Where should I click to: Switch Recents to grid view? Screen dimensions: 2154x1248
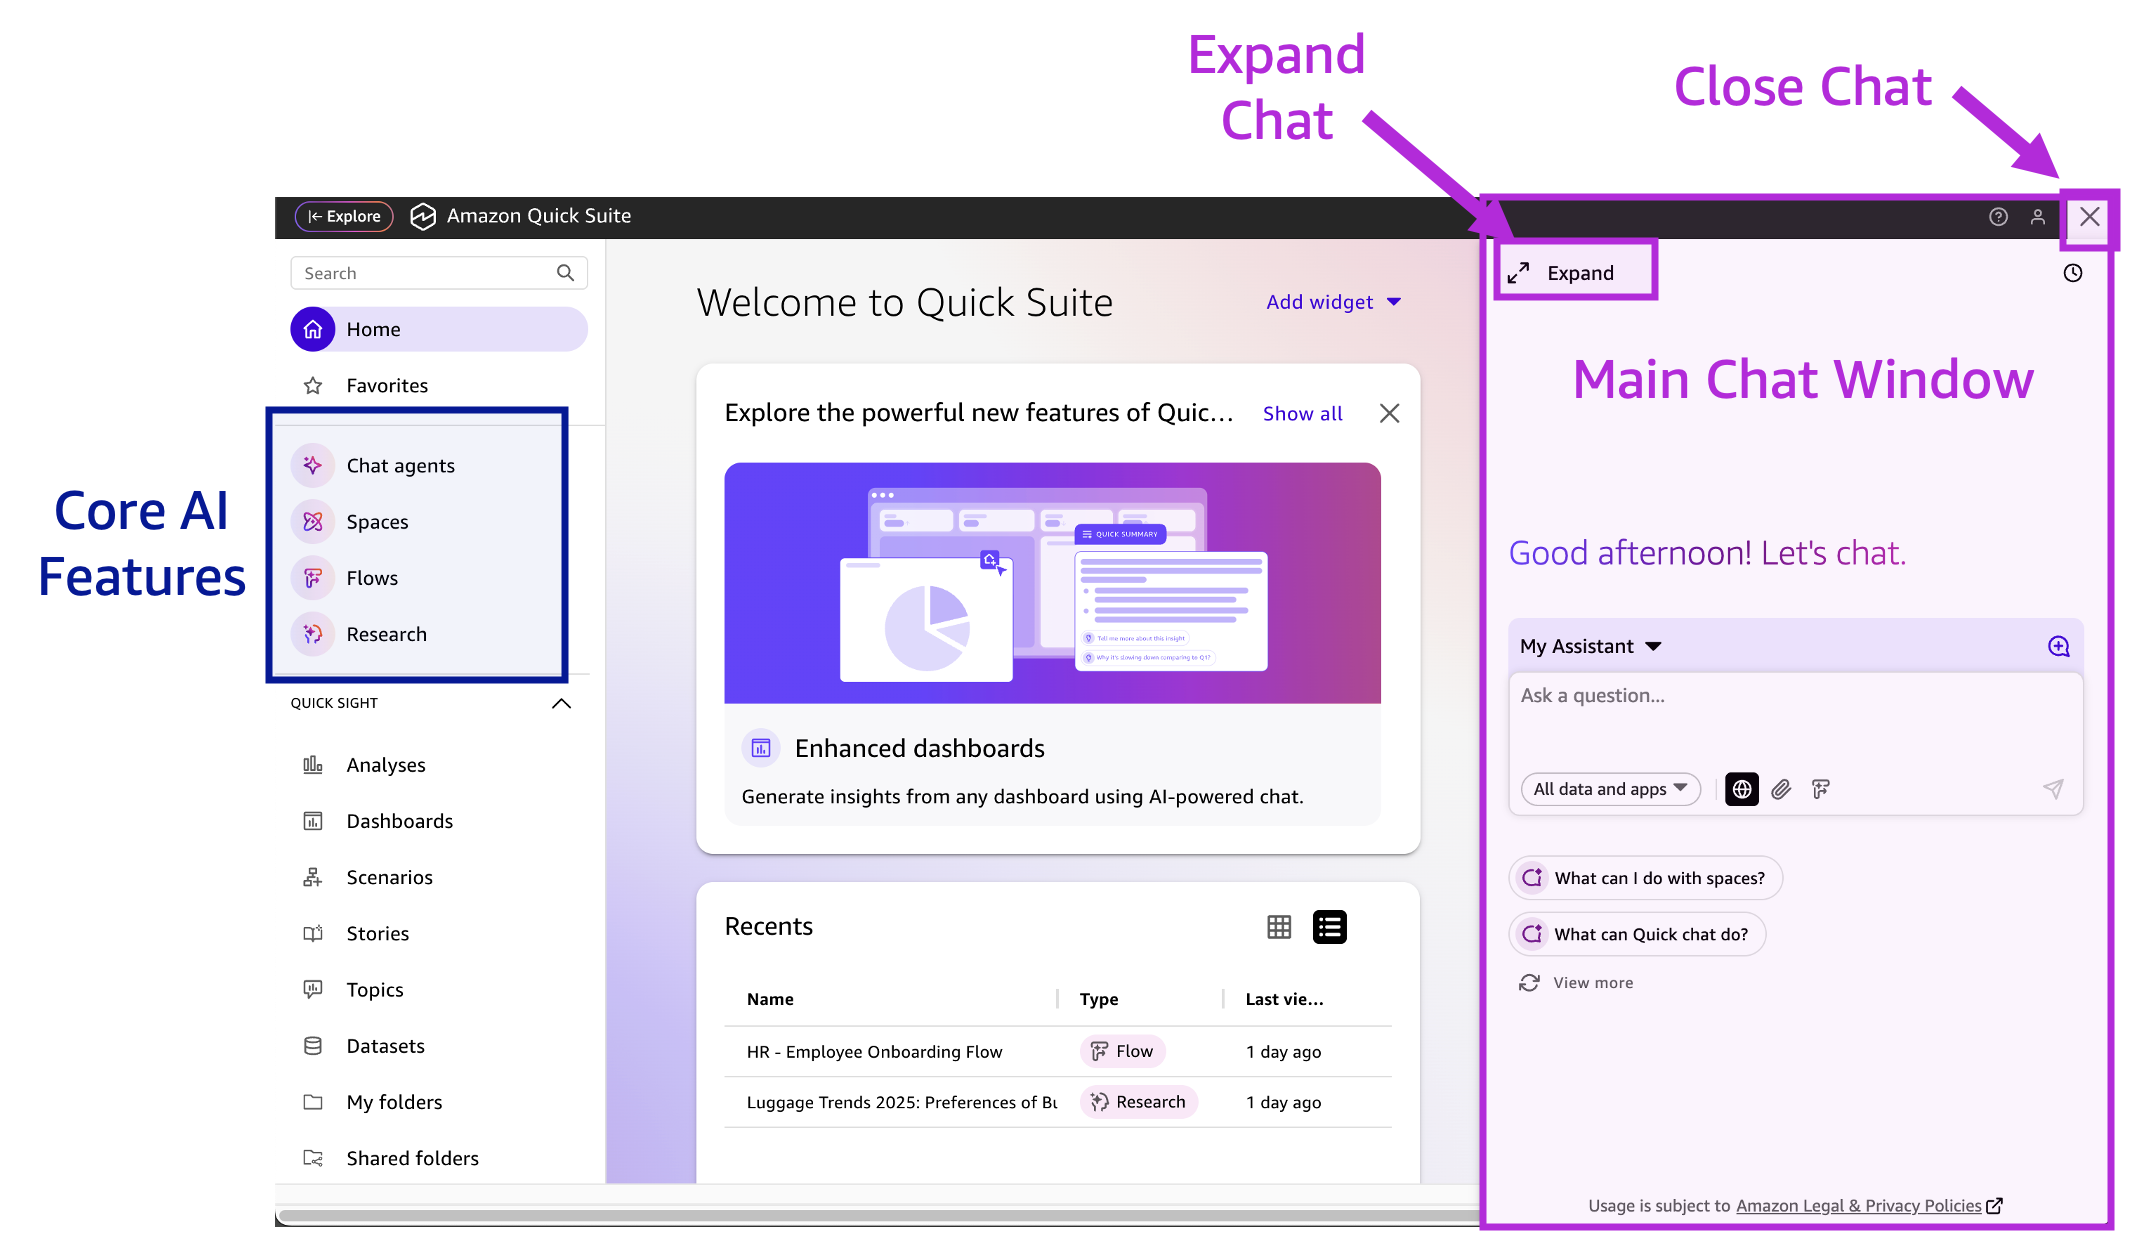pyautogui.click(x=1279, y=927)
